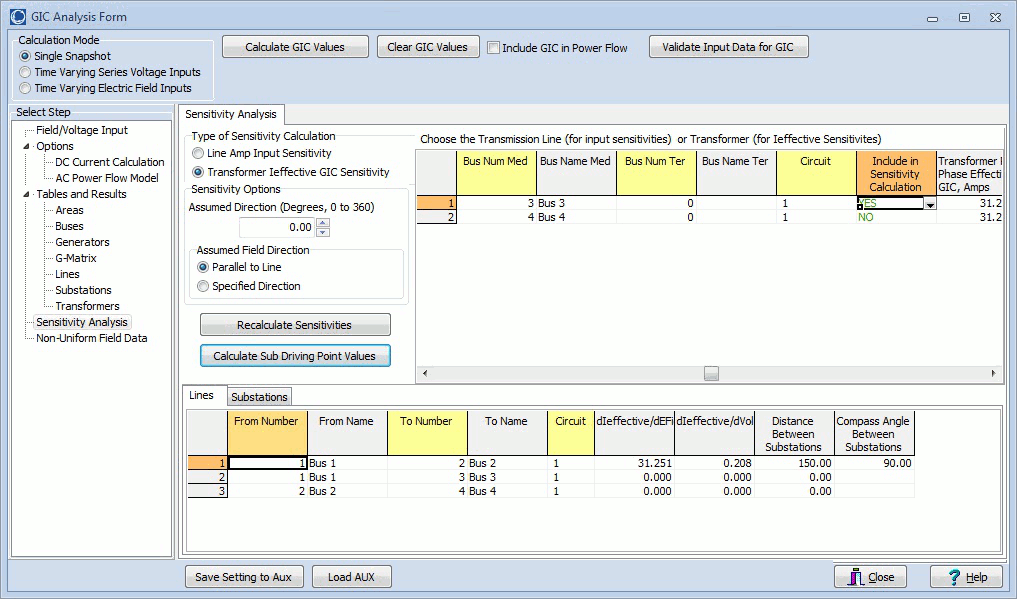Screen dimensions: 1017x599
Task: Click the Assumed Direction degrees input field
Action: (276, 228)
